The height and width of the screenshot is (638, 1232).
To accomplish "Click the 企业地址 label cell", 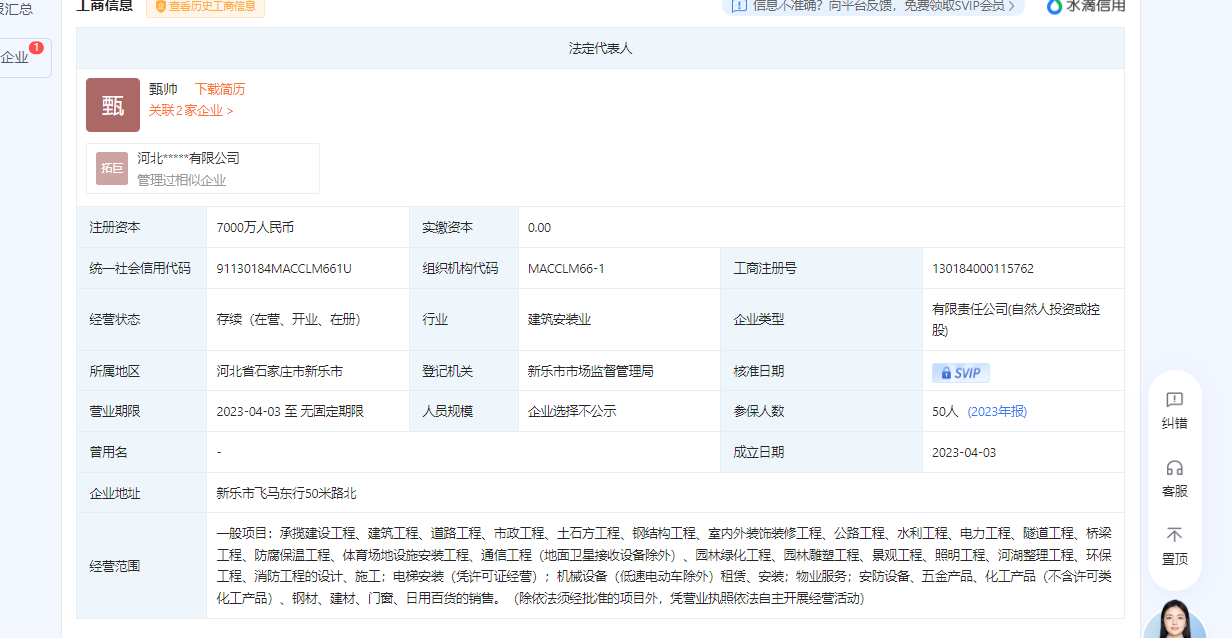I will pyautogui.click(x=142, y=493).
